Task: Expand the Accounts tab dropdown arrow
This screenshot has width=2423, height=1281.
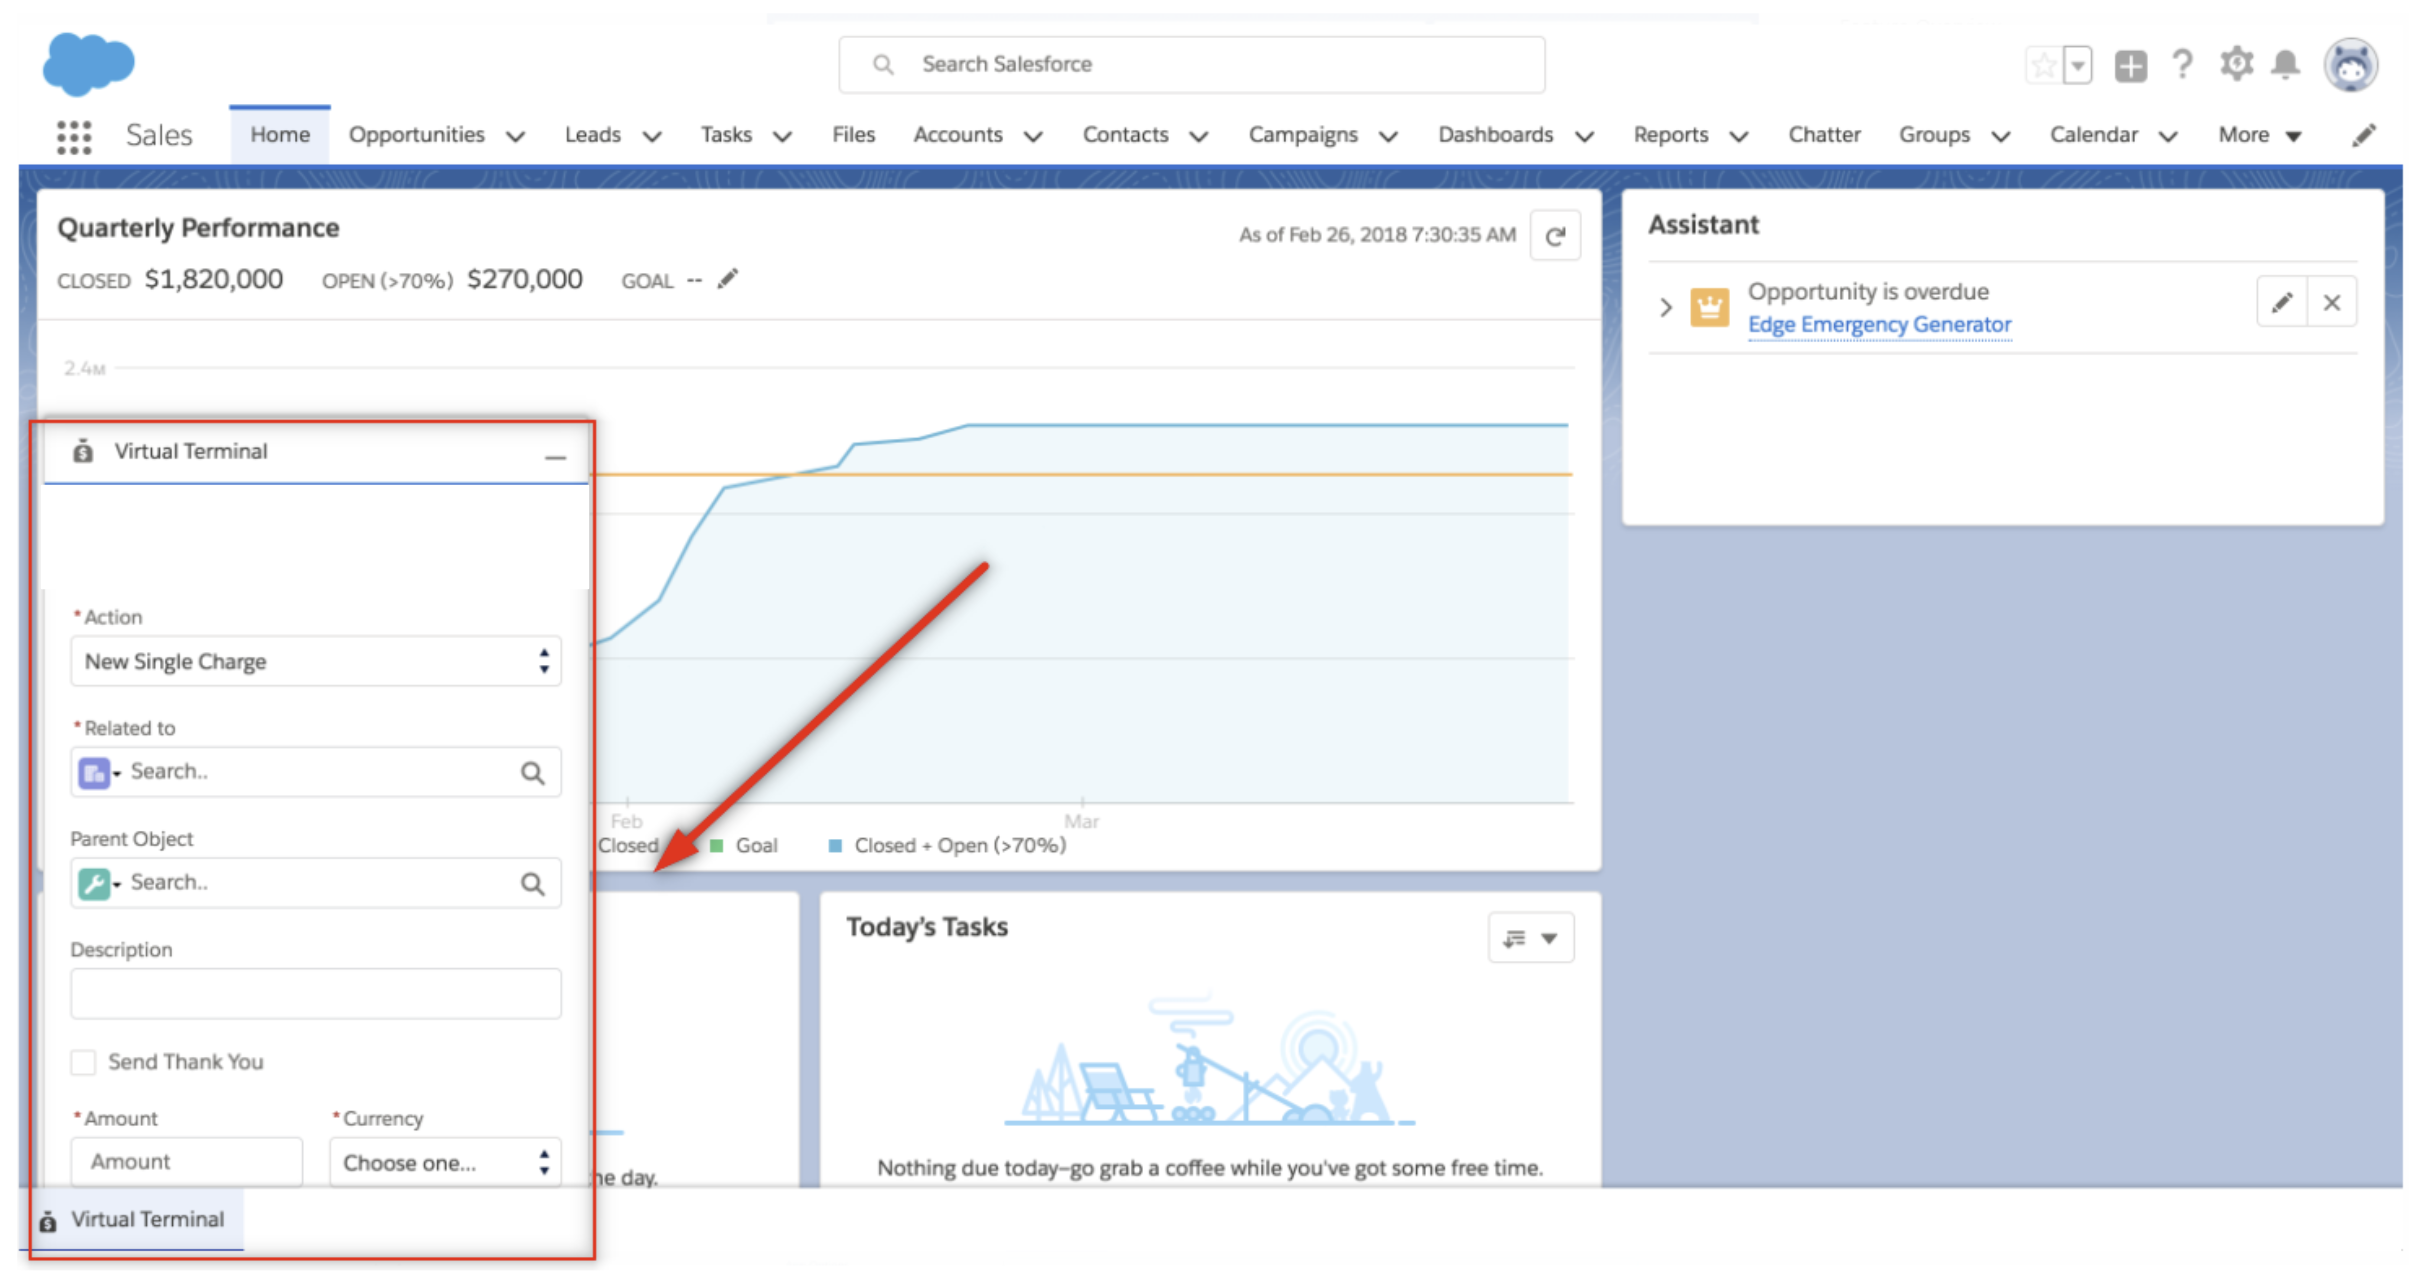Action: (1034, 136)
